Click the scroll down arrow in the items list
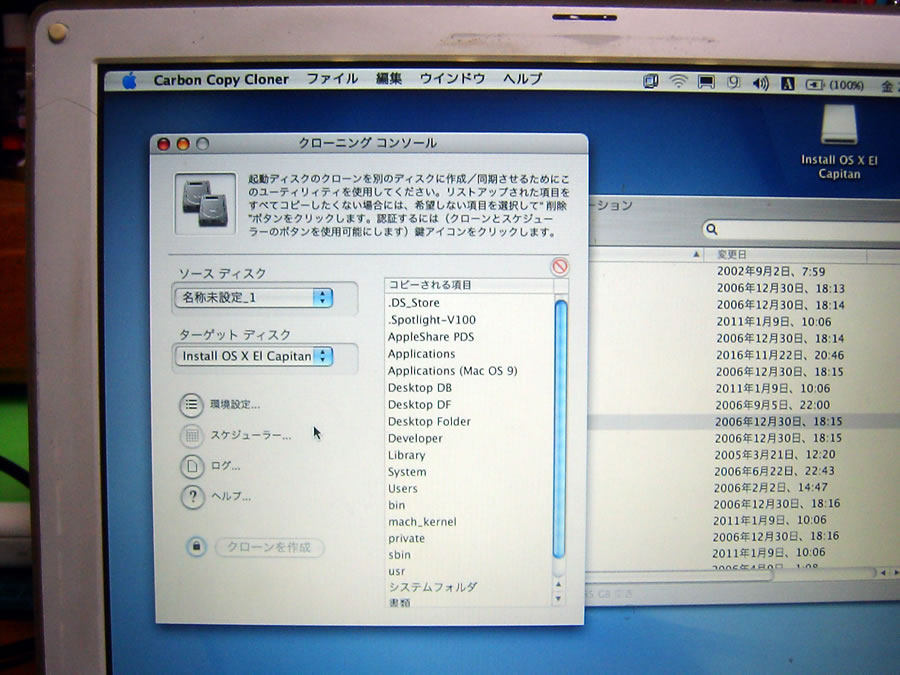The image size is (900, 675). tap(558, 599)
